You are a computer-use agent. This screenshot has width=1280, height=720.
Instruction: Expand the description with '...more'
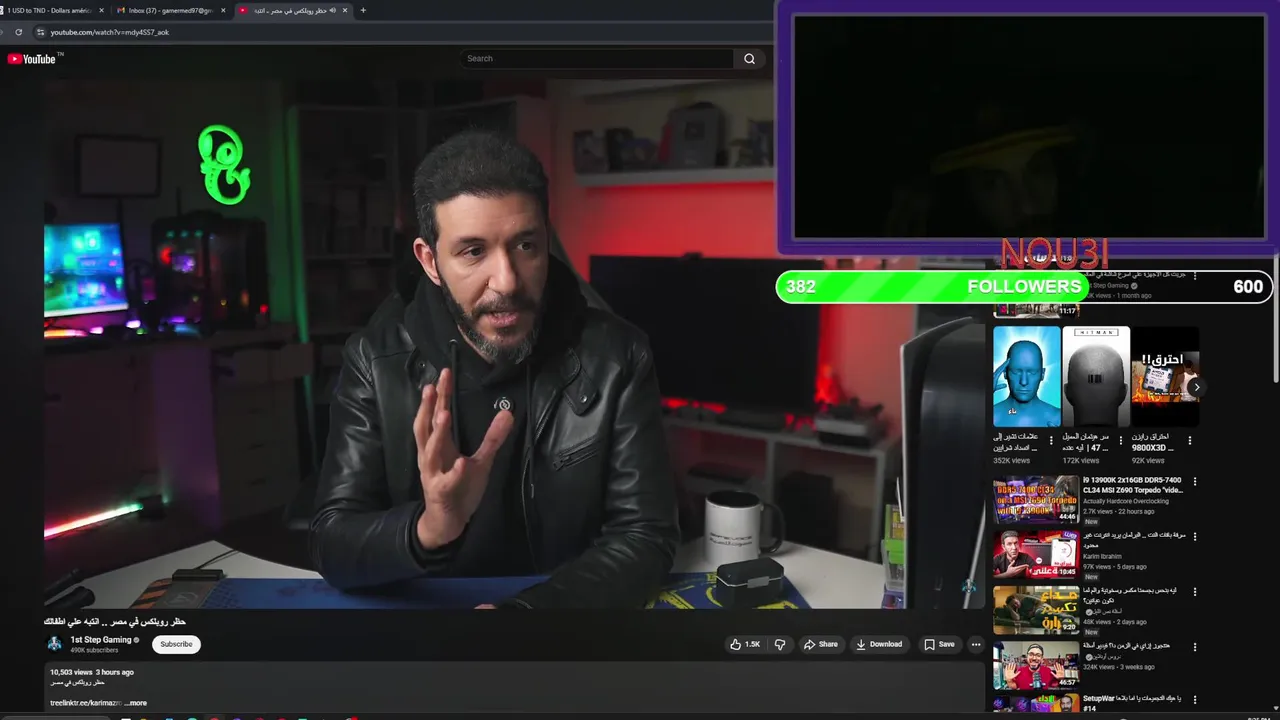(x=136, y=703)
